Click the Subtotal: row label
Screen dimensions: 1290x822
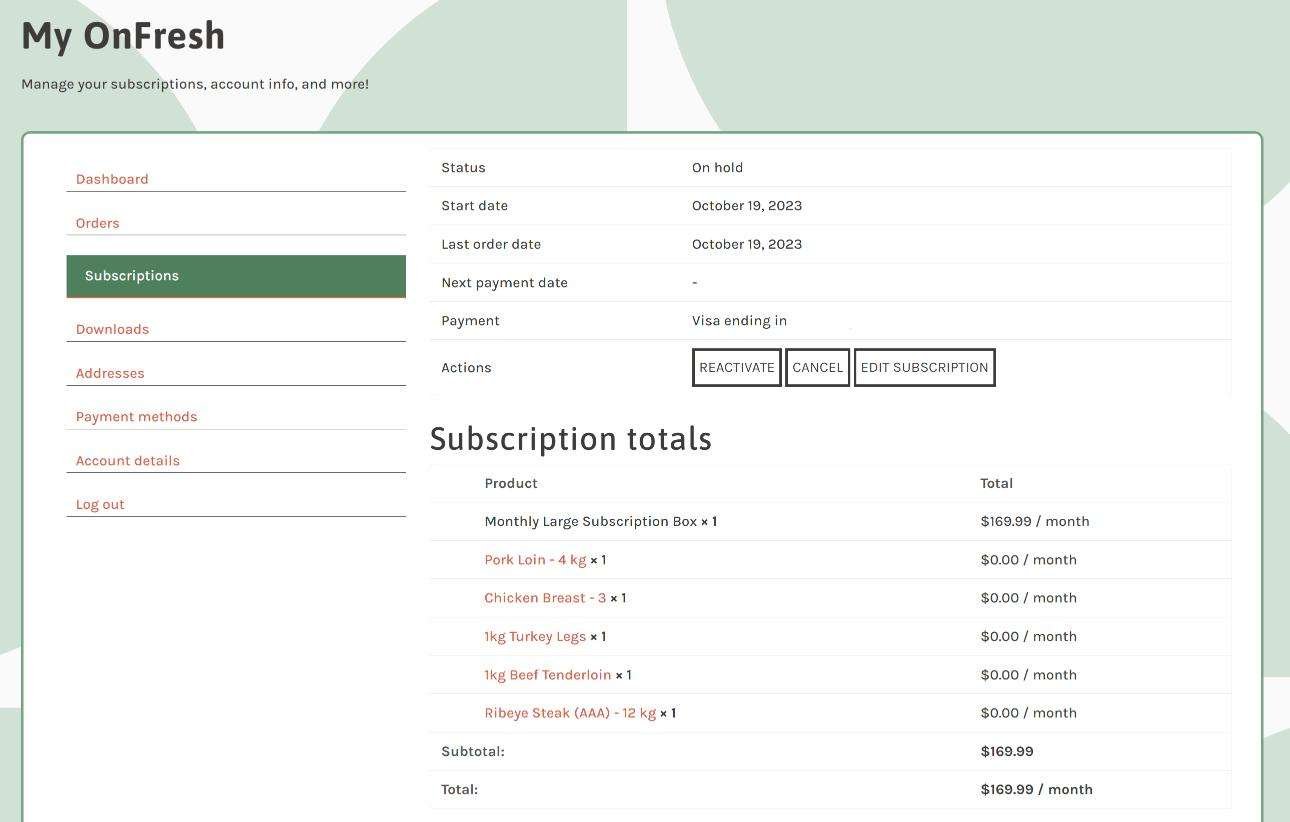point(473,751)
